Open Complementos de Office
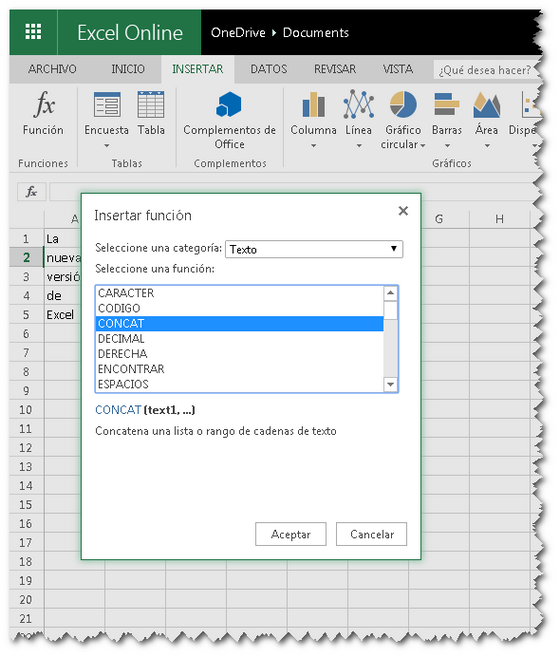Viewport: 560px width, 658px height. 230,120
